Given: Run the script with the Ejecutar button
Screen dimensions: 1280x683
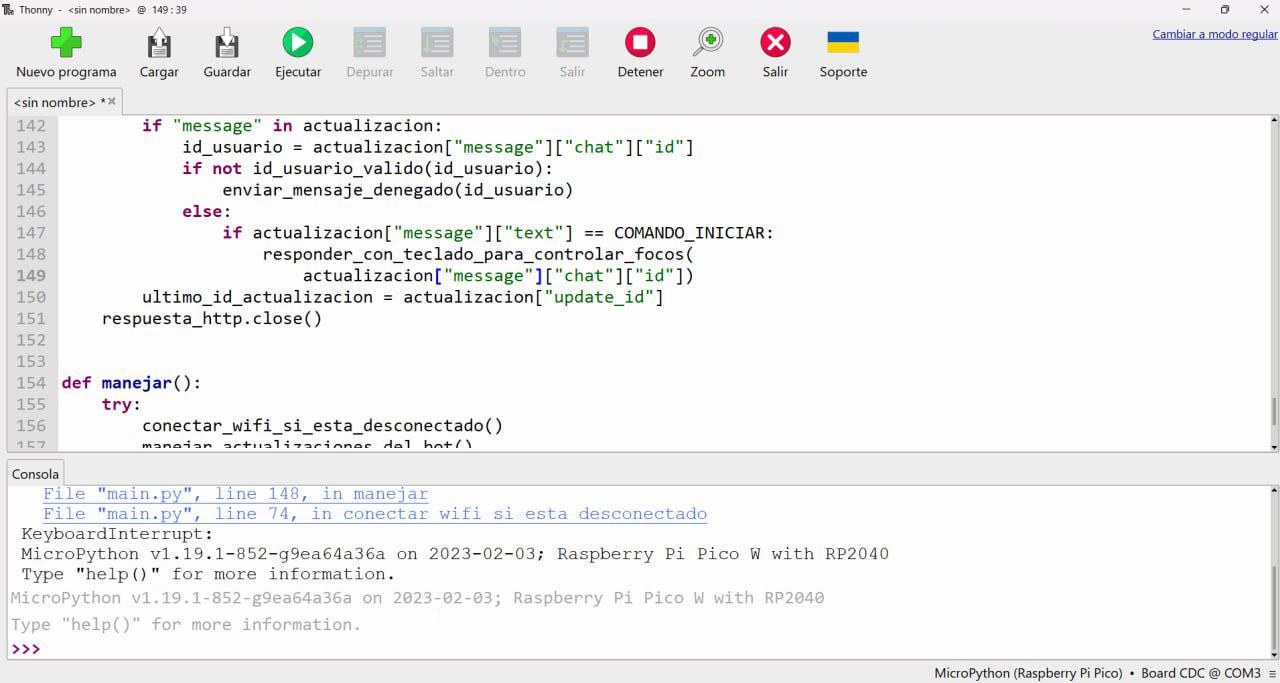Looking at the screenshot, I should coord(298,43).
